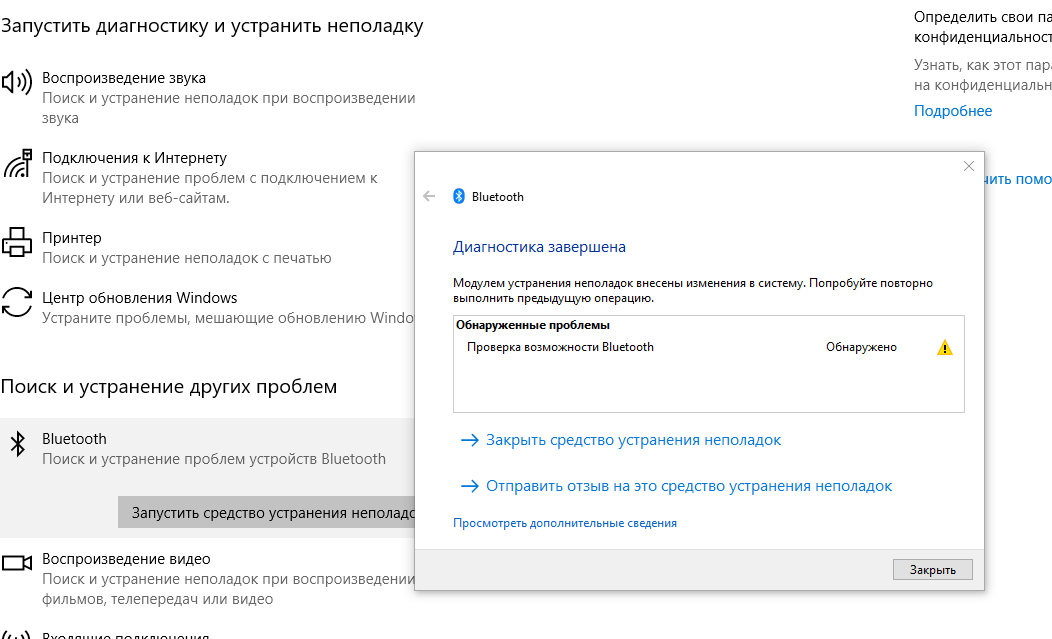This screenshot has height=639, width=1052.
Task: Click the 'Обнаруженные проблемы' list header
Action: click(x=533, y=325)
